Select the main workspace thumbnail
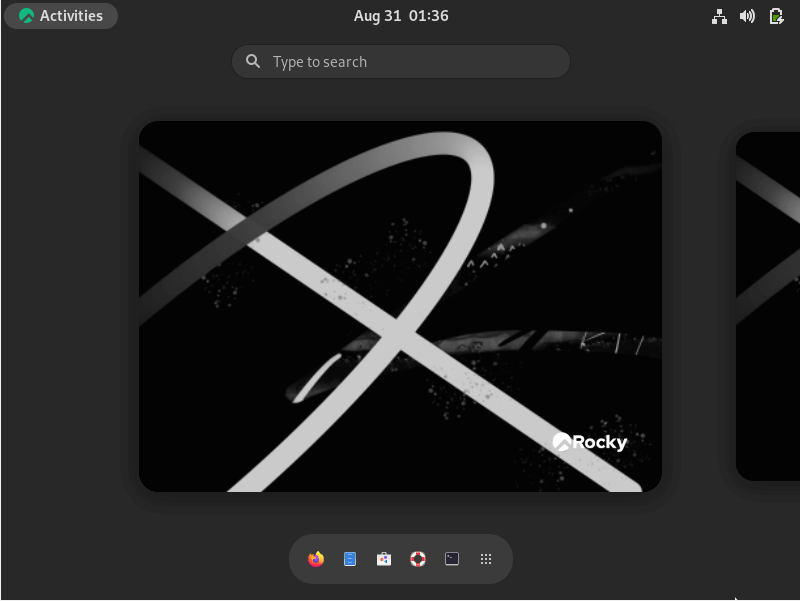The height and width of the screenshot is (601, 800). pos(401,307)
